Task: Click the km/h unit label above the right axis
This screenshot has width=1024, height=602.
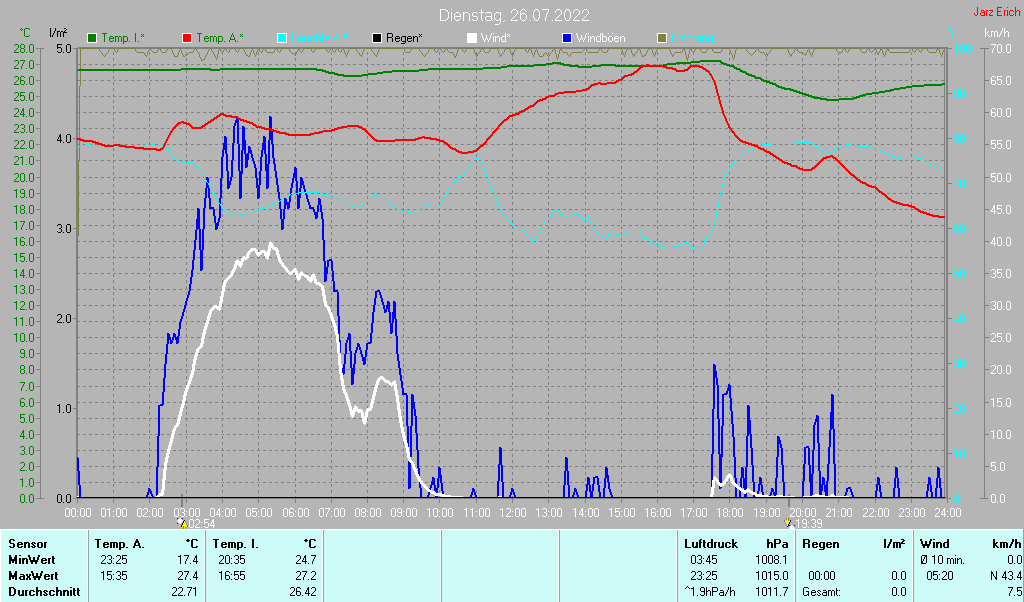Action: [x=997, y=33]
